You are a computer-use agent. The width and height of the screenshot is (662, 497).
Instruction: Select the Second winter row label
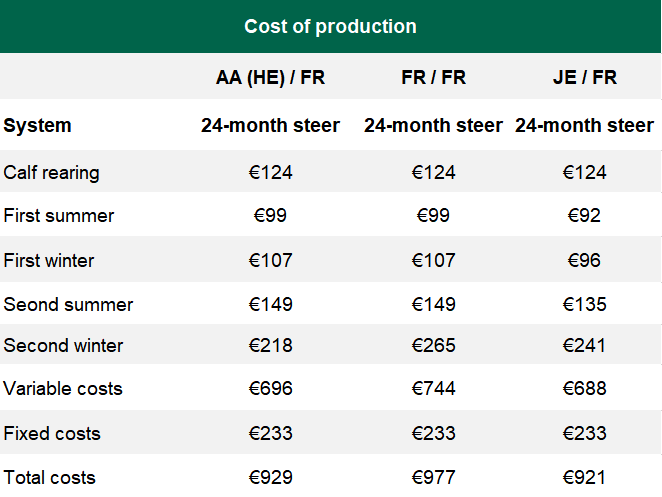[x=64, y=346]
